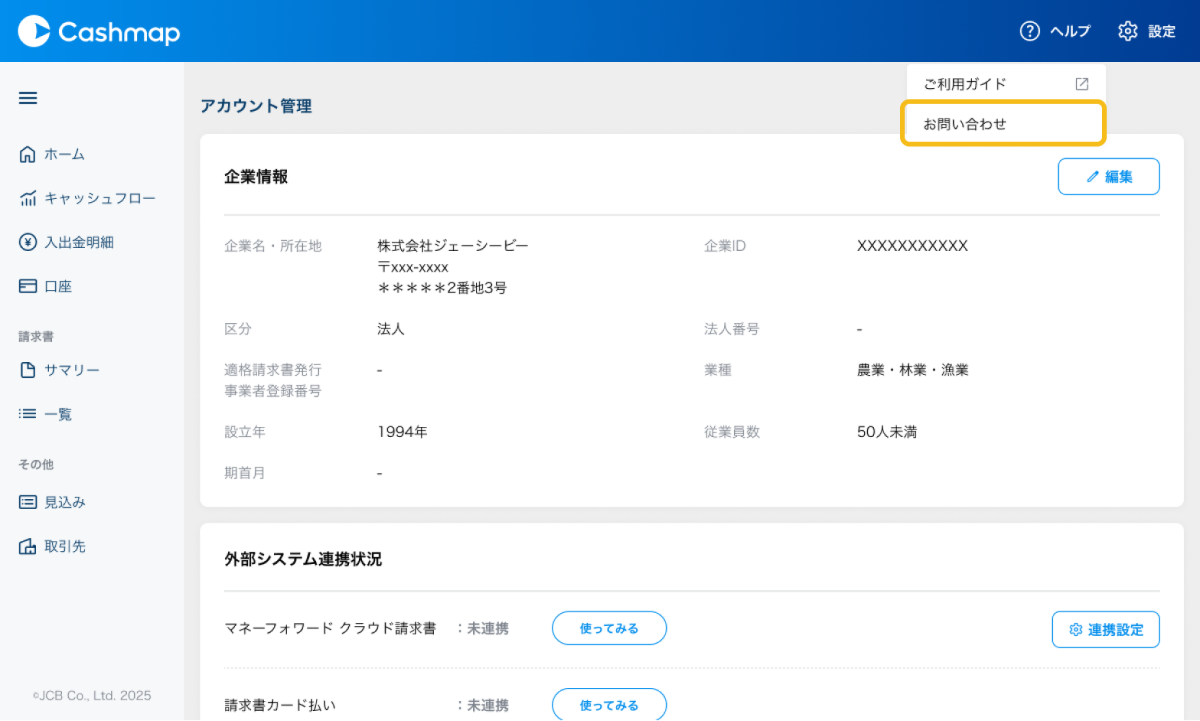Open 連携設定 in 外部システム連携状況
Image resolution: width=1200 pixels, height=721 pixels.
pos(1105,629)
